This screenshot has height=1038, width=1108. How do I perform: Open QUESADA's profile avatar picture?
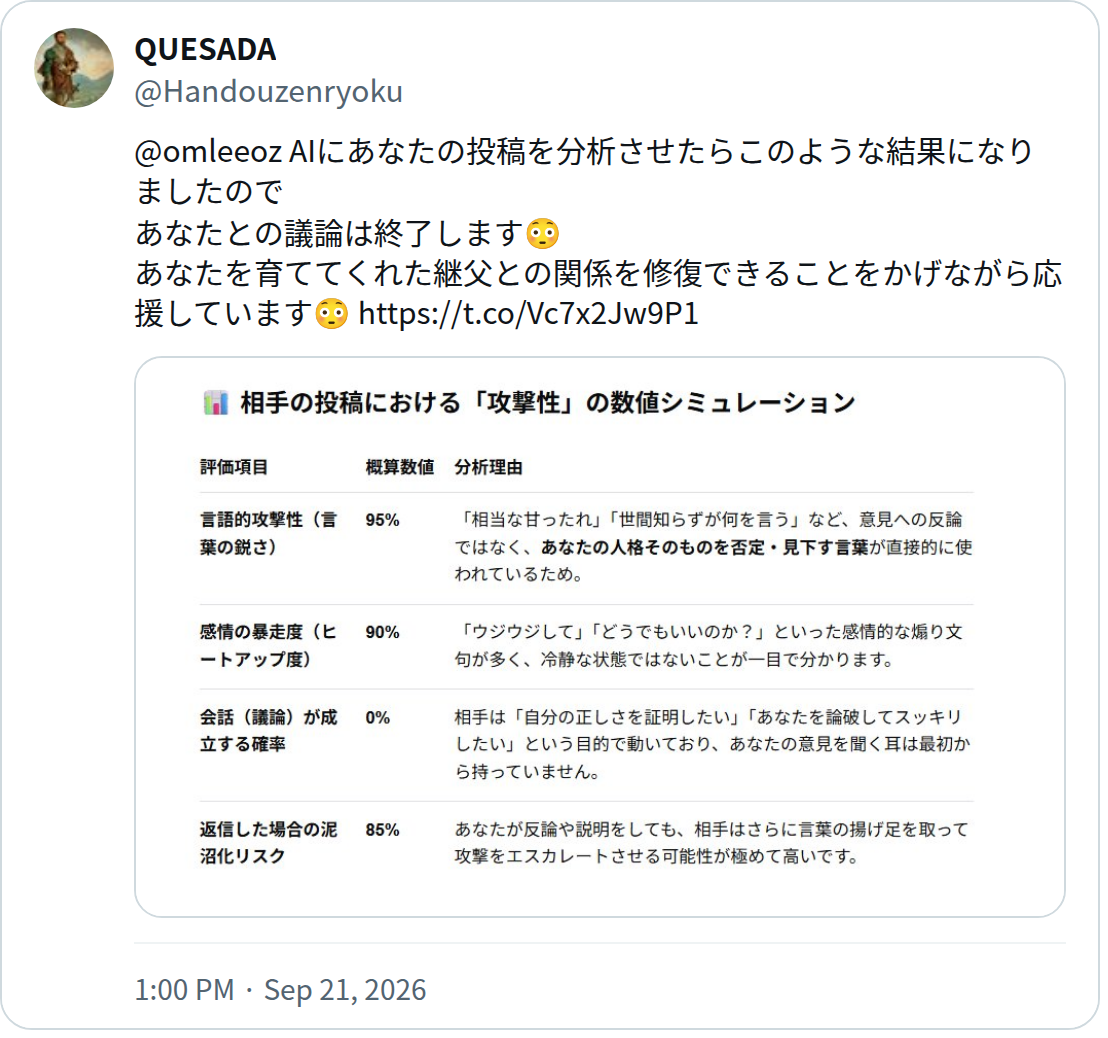click(74, 68)
